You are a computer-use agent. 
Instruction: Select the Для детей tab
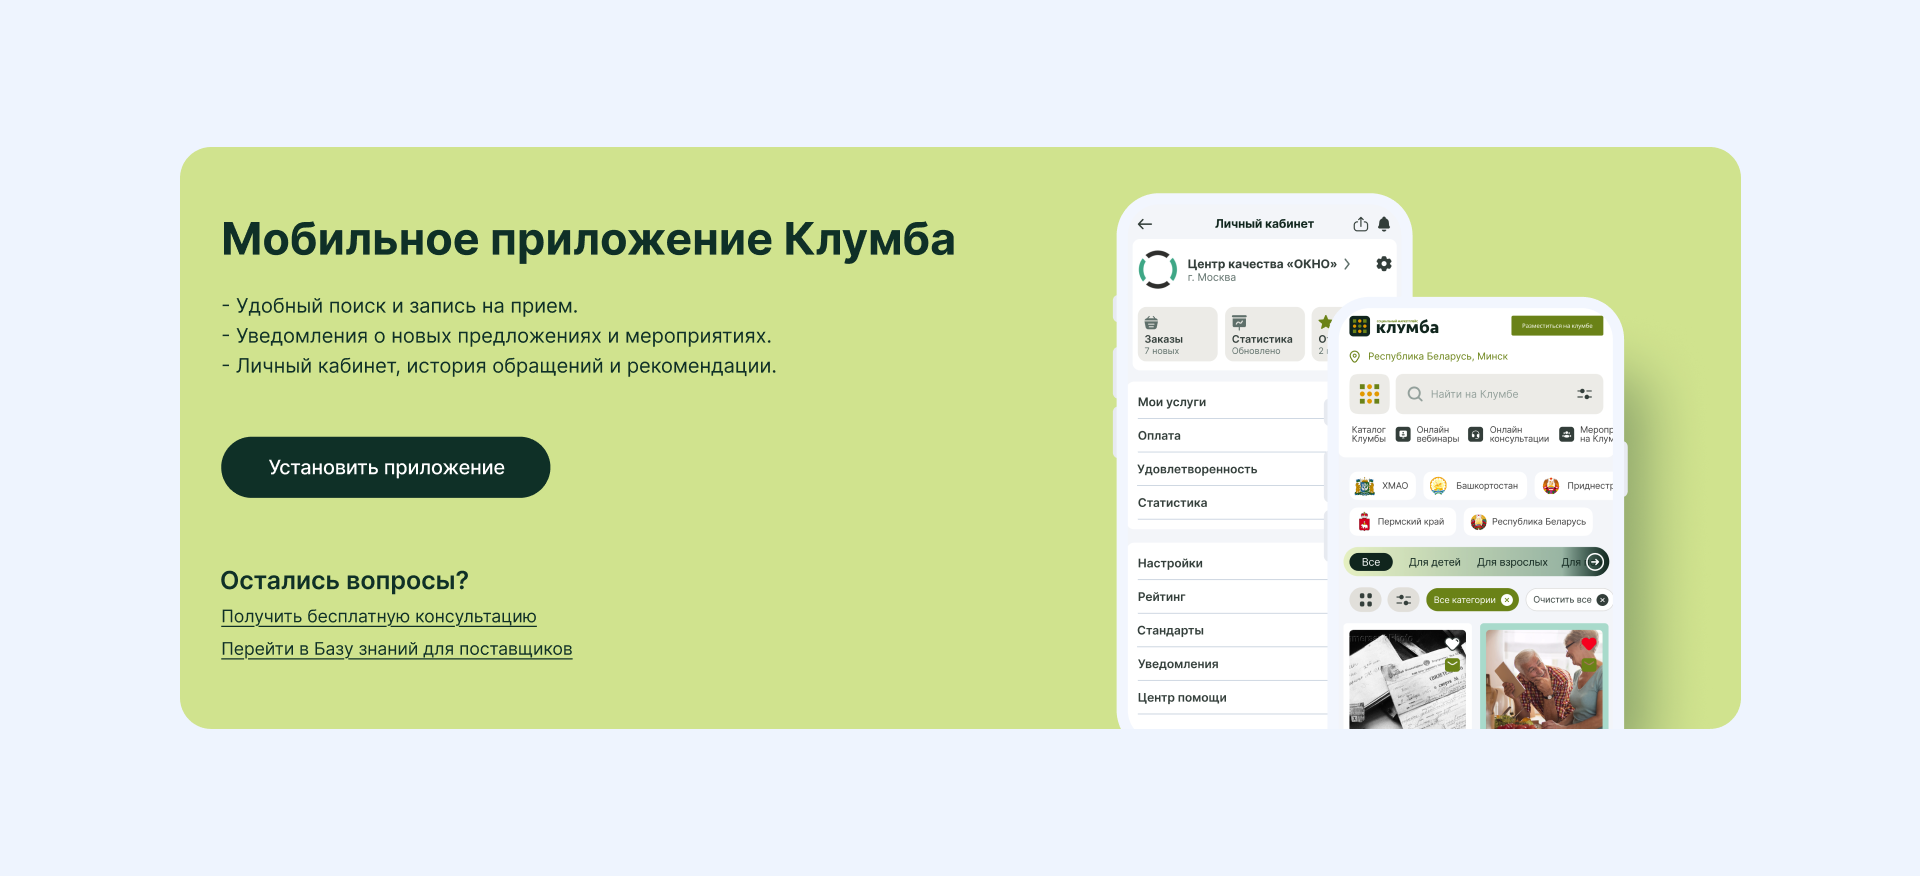(1434, 562)
